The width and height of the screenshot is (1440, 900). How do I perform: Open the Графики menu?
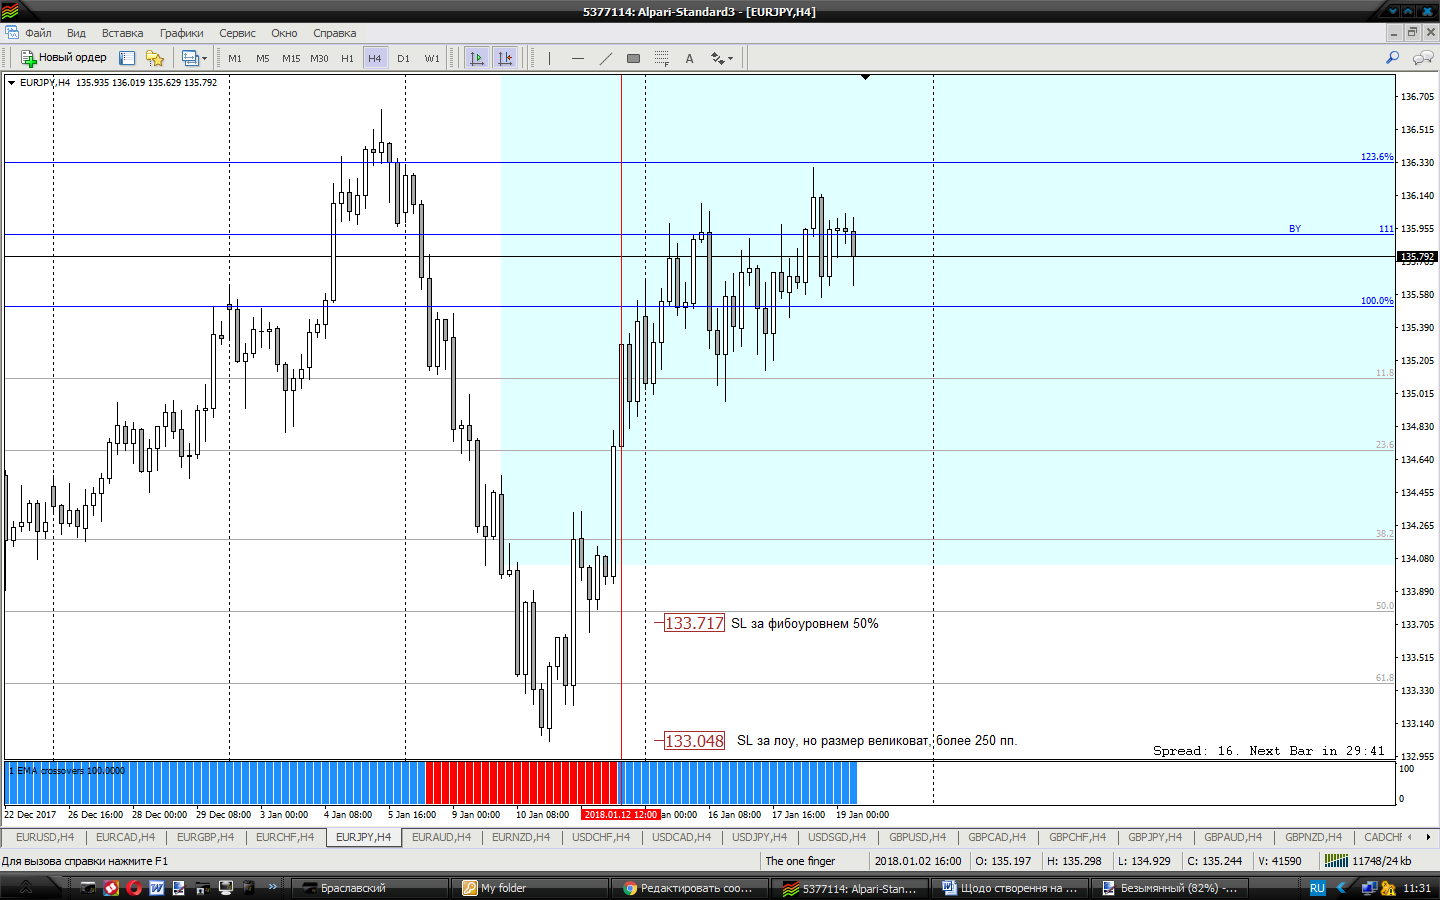pyautogui.click(x=181, y=33)
